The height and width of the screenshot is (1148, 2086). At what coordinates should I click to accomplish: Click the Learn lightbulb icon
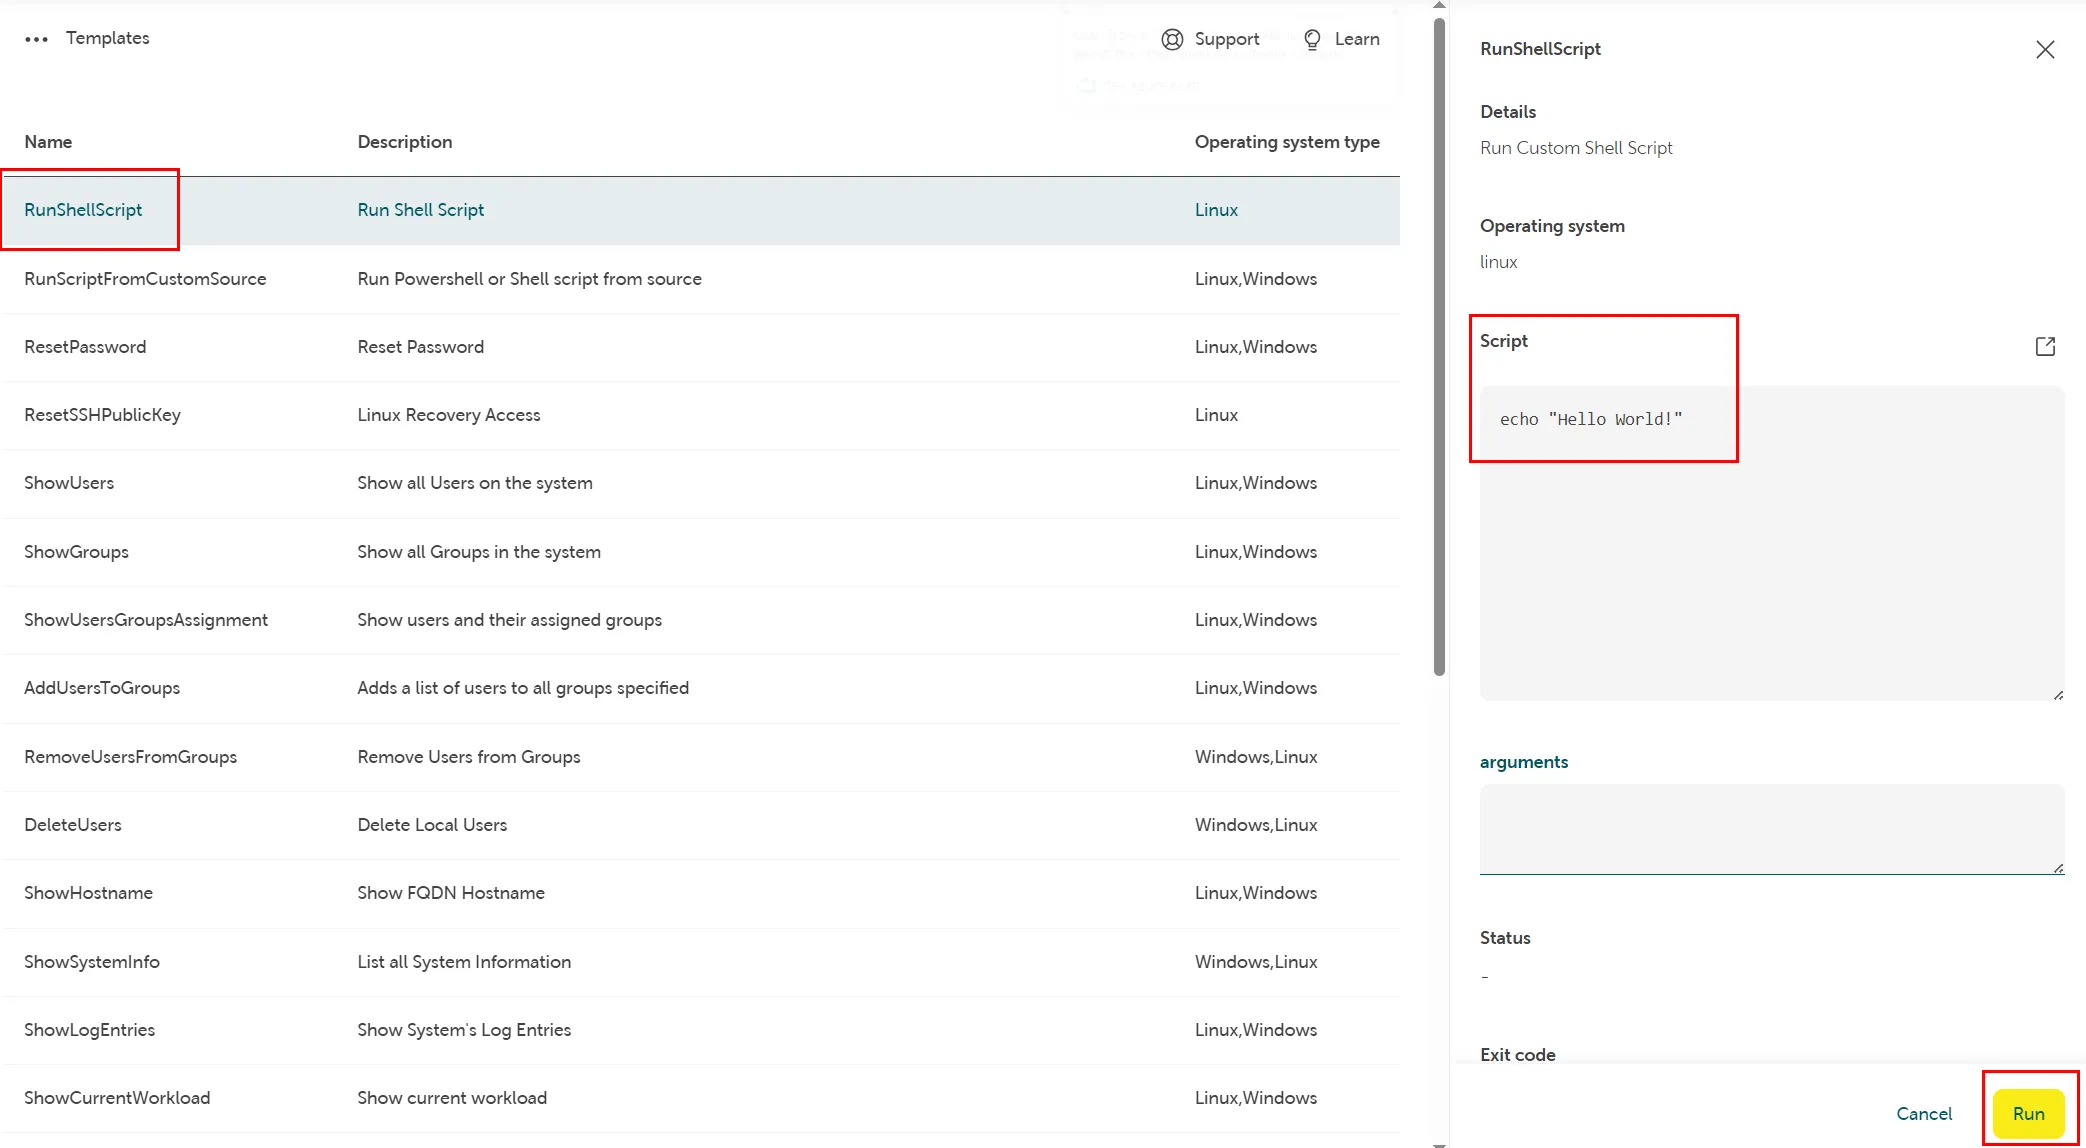(1312, 39)
